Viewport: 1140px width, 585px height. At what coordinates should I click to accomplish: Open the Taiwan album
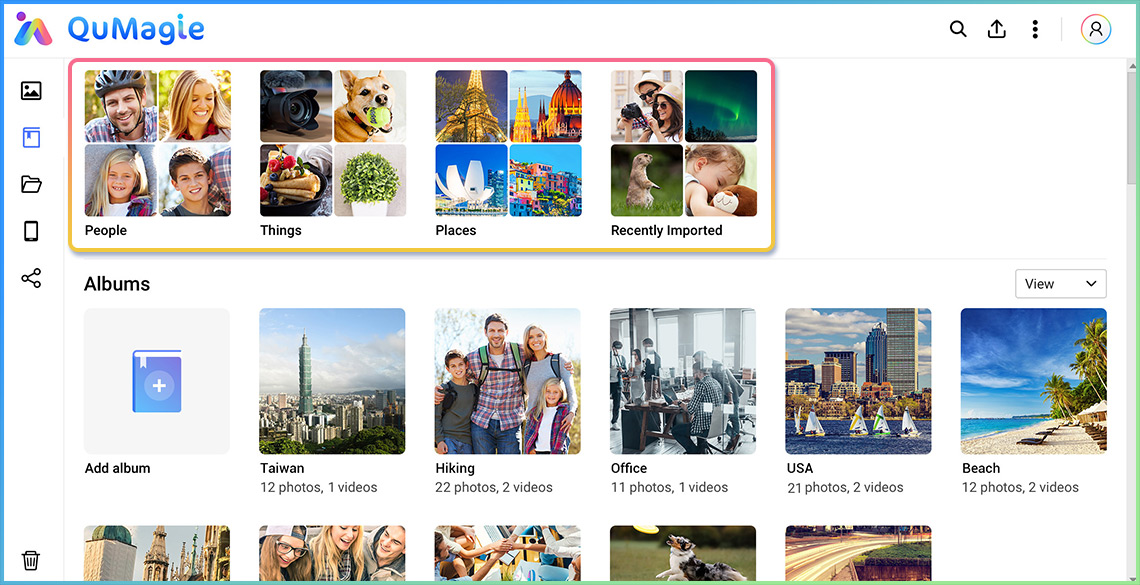(332, 381)
